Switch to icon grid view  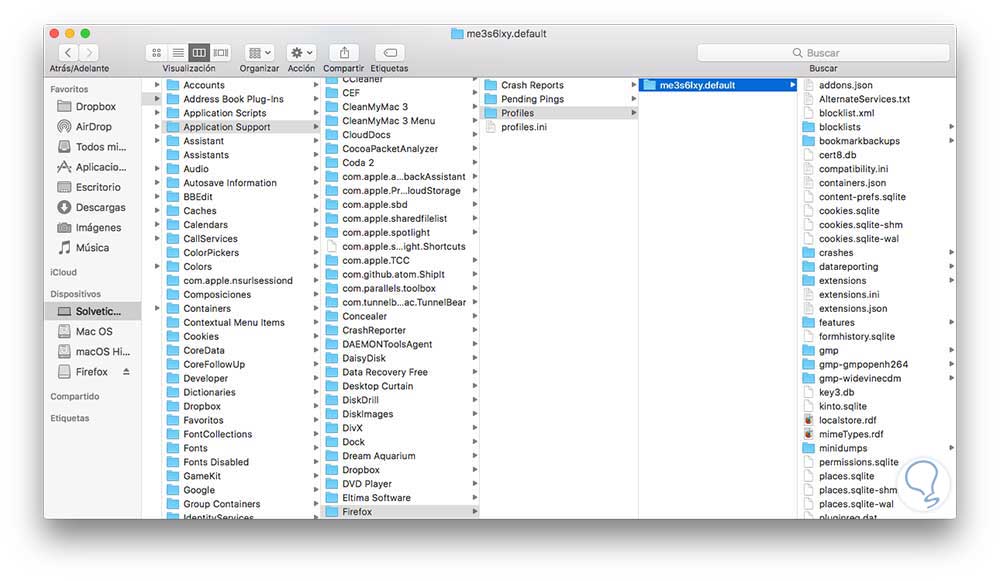[x=156, y=53]
